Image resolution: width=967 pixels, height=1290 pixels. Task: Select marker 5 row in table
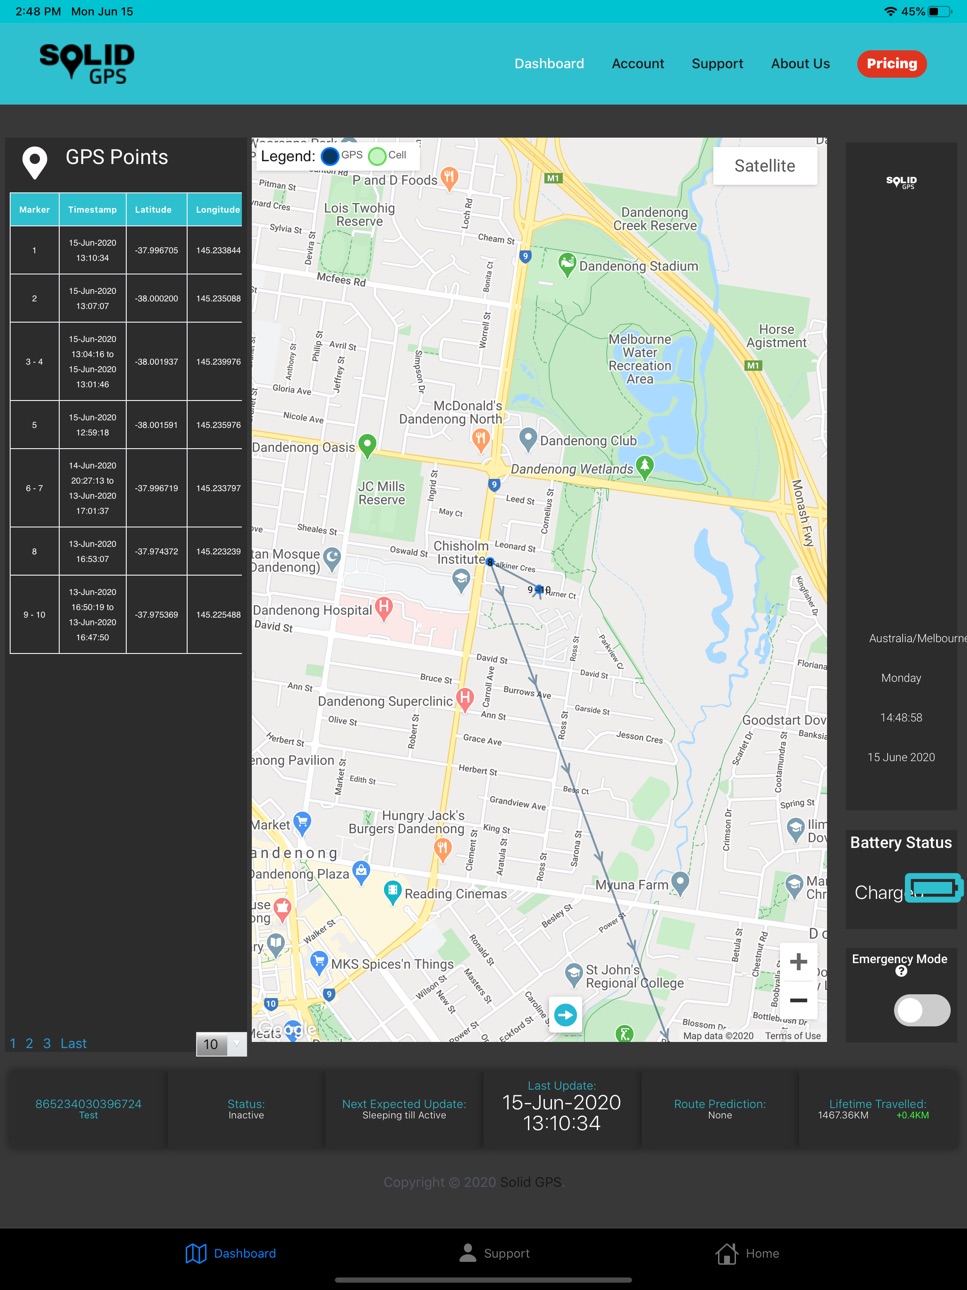coord(126,425)
